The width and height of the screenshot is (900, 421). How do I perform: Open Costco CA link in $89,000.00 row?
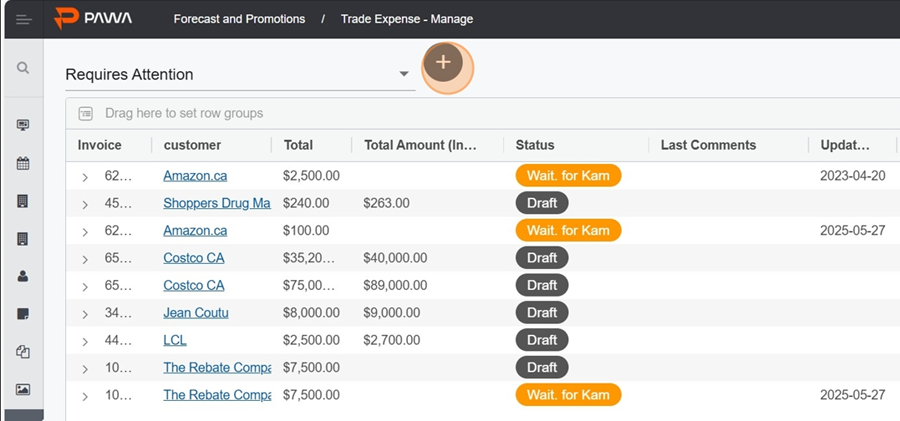(x=193, y=285)
